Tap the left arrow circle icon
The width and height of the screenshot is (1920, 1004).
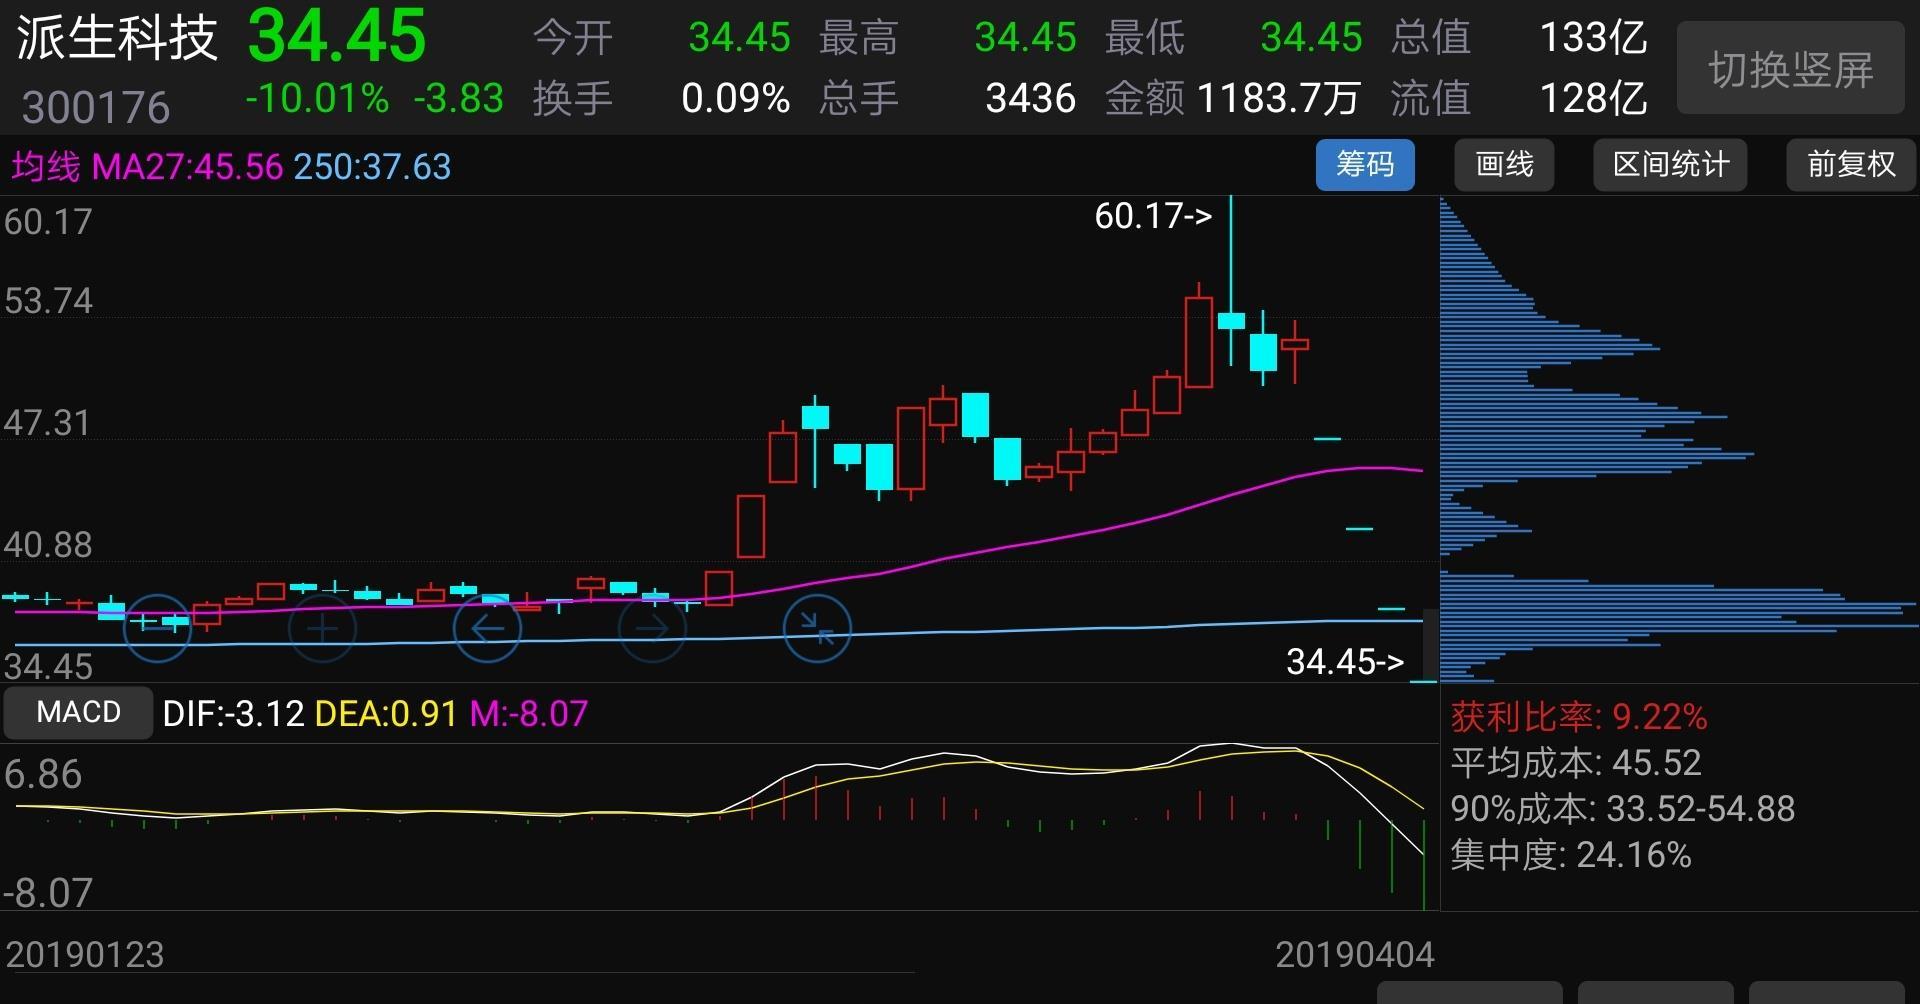(487, 628)
